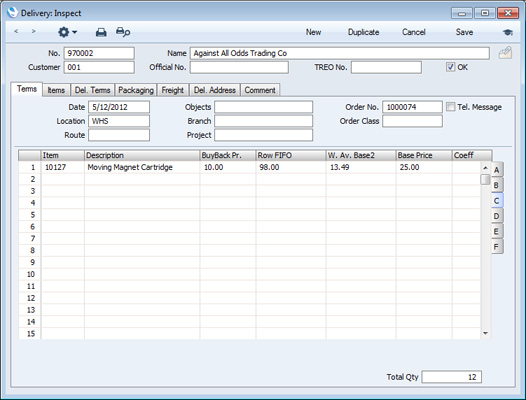Viewport: 526px width, 400px height.
Task: Untick the OK checkbox
Action: (x=450, y=67)
